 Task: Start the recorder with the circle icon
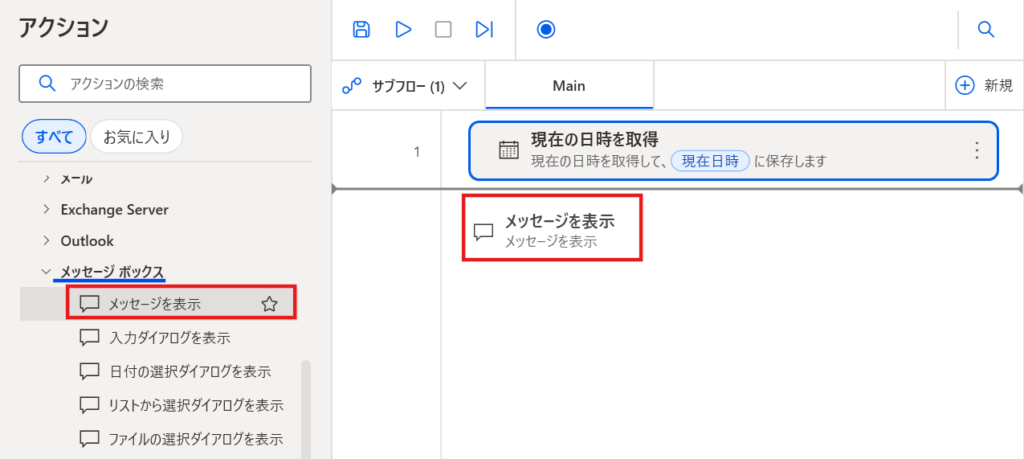pos(546,29)
